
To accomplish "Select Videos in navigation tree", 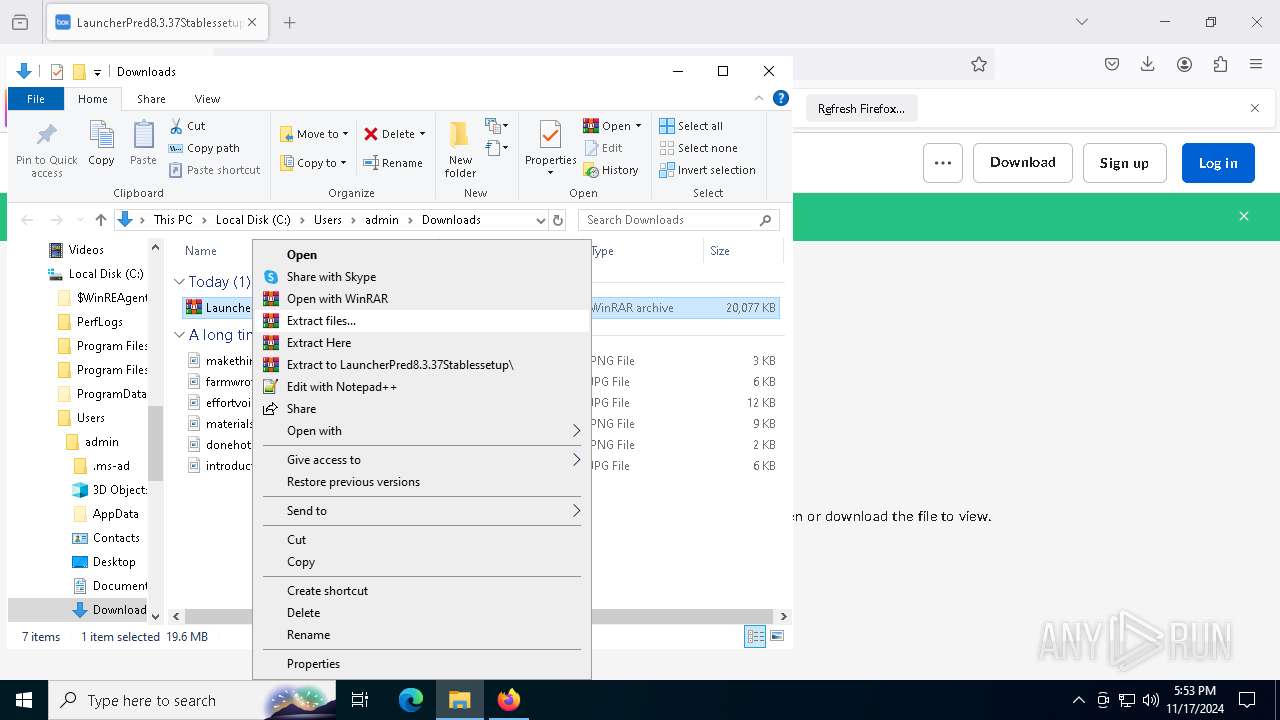I will click(76, 250).
